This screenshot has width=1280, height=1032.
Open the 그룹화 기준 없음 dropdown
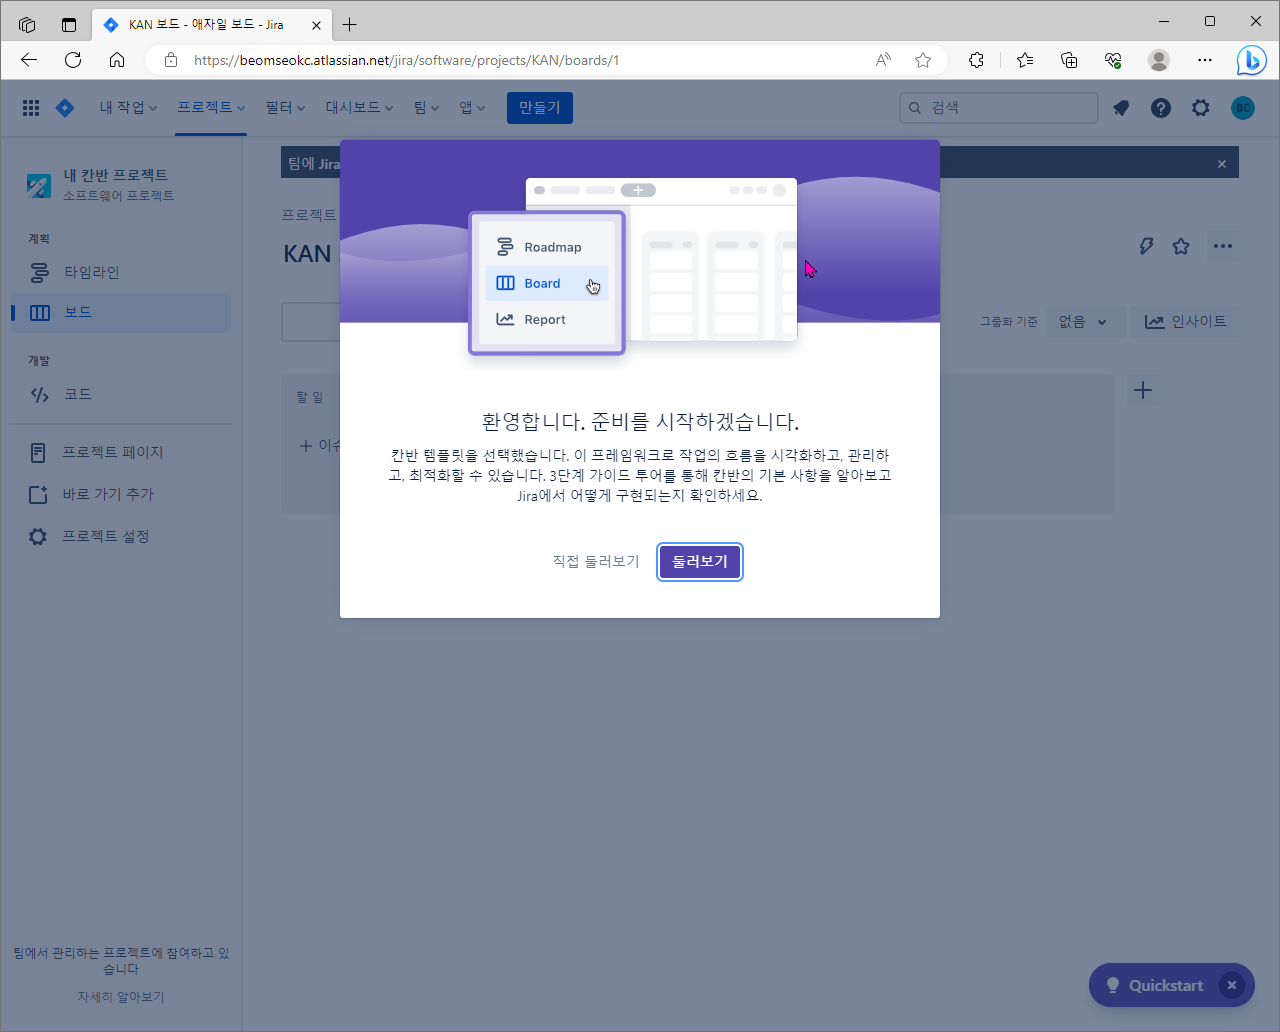tap(1084, 322)
